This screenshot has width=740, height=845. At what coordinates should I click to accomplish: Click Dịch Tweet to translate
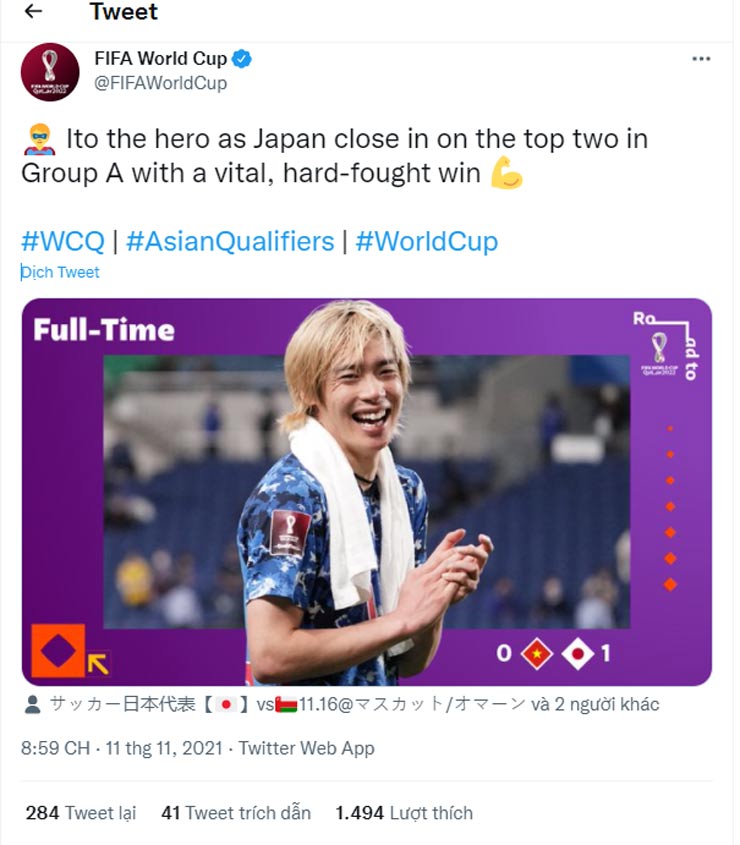coord(61,272)
